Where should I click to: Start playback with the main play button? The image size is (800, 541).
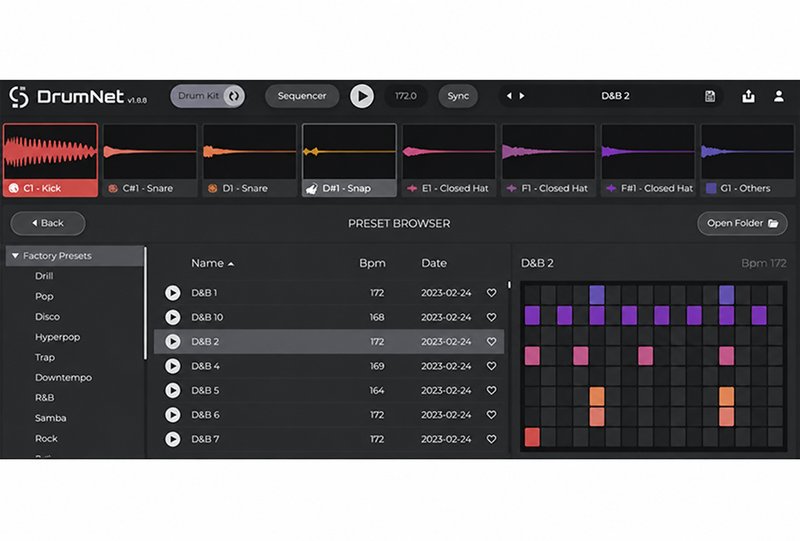point(362,96)
